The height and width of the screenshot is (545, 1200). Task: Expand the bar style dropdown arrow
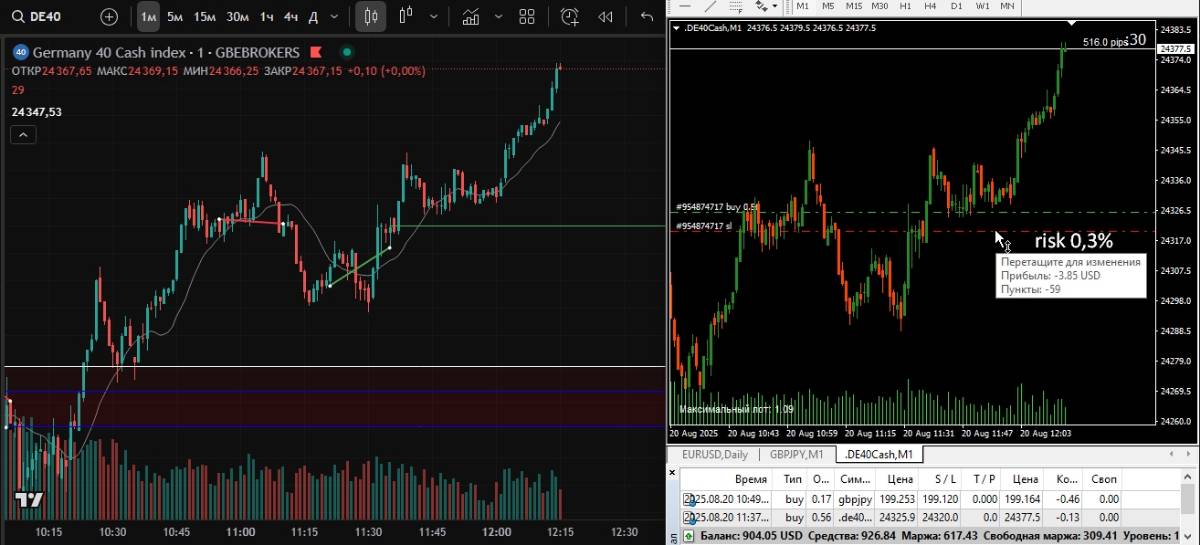pyautogui.click(x=432, y=16)
